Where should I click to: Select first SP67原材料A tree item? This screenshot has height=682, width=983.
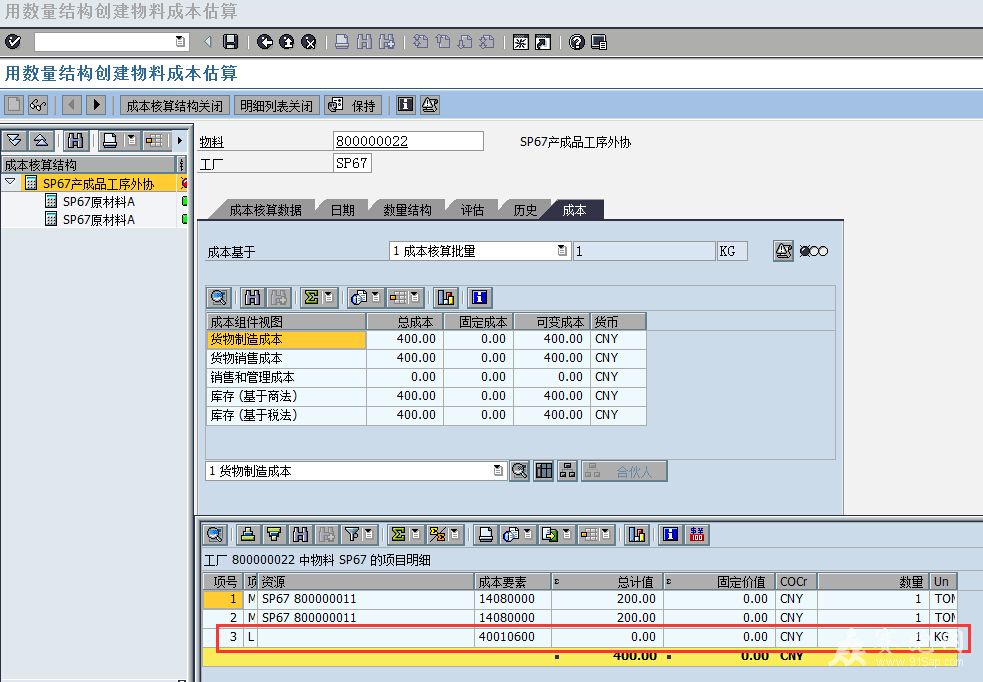pyautogui.click(x=98, y=202)
